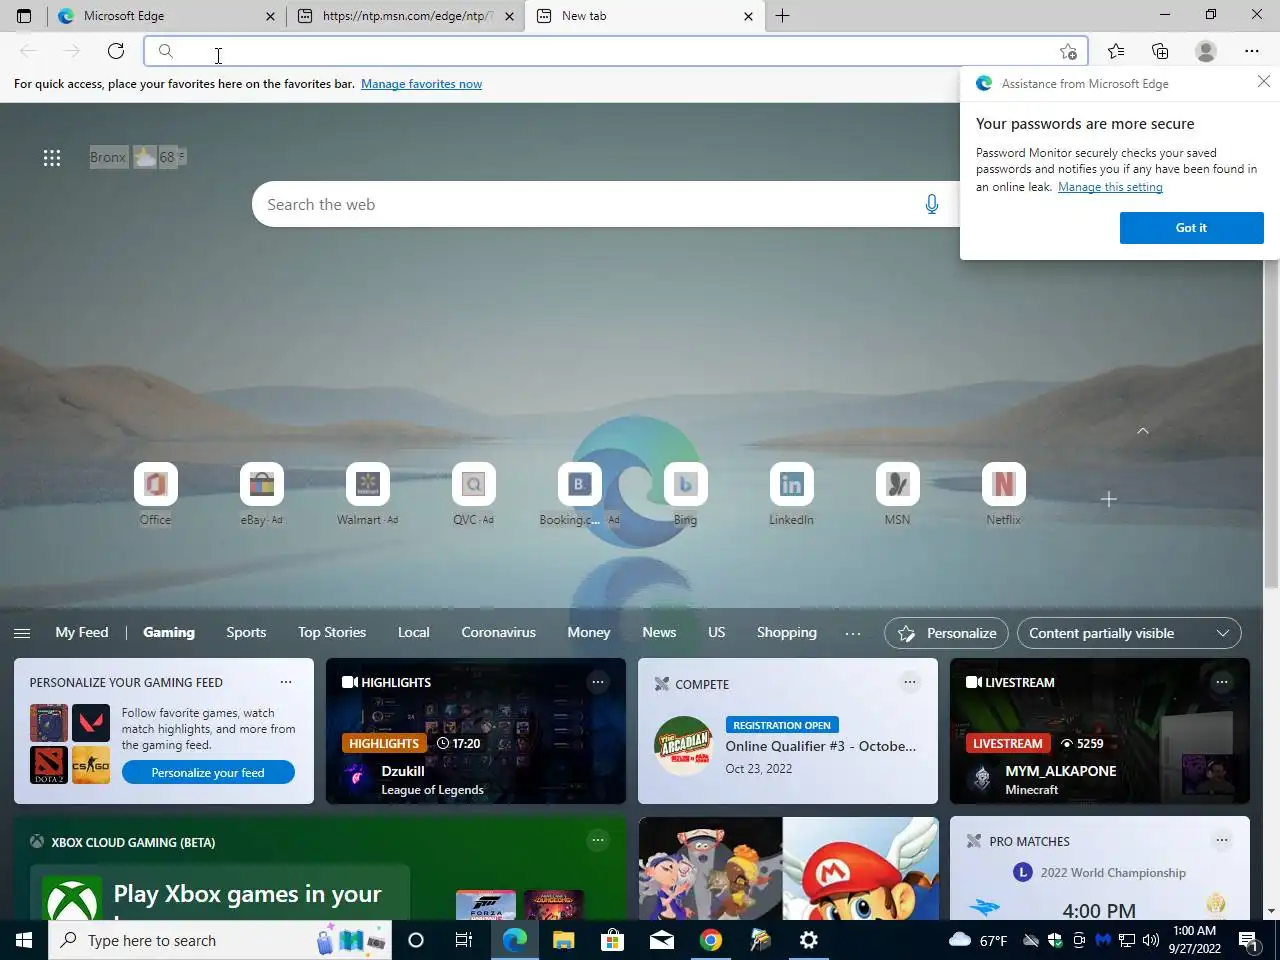Open the app launcher grid icon
Screen dimensions: 1280x960
coord(52,157)
